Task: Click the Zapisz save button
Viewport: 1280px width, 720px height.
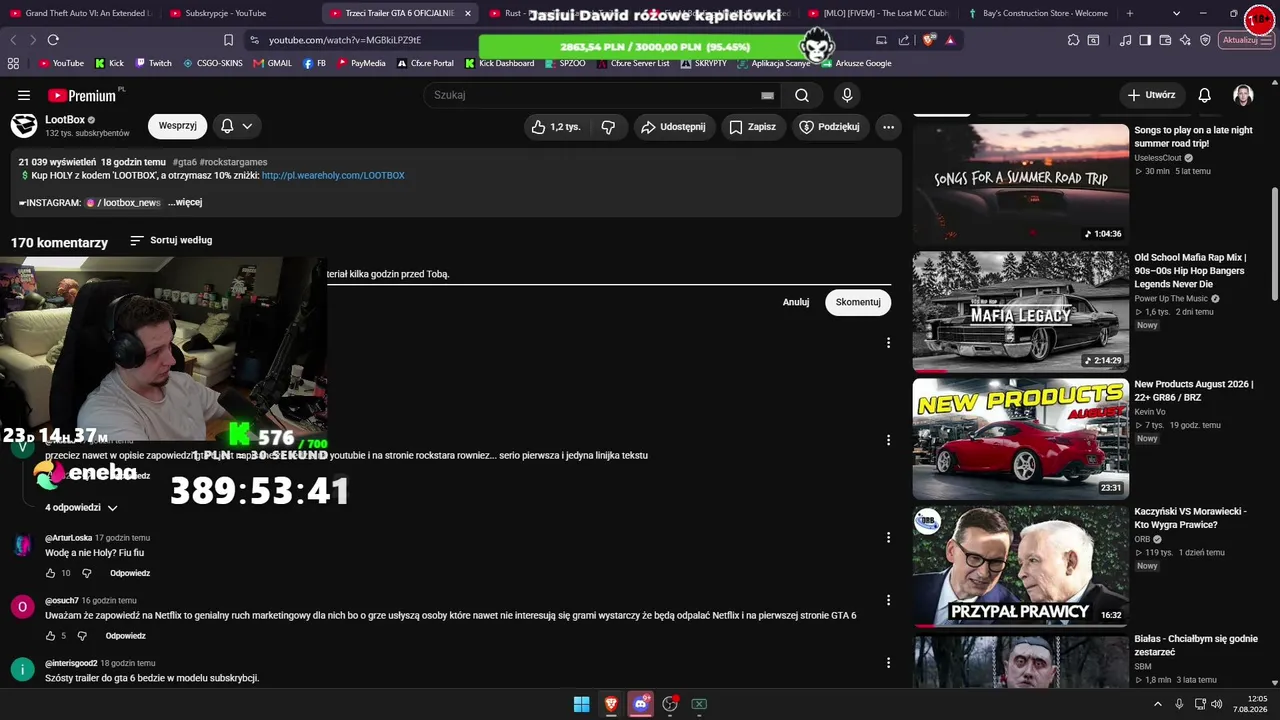Action: pyautogui.click(x=752, y=127)
